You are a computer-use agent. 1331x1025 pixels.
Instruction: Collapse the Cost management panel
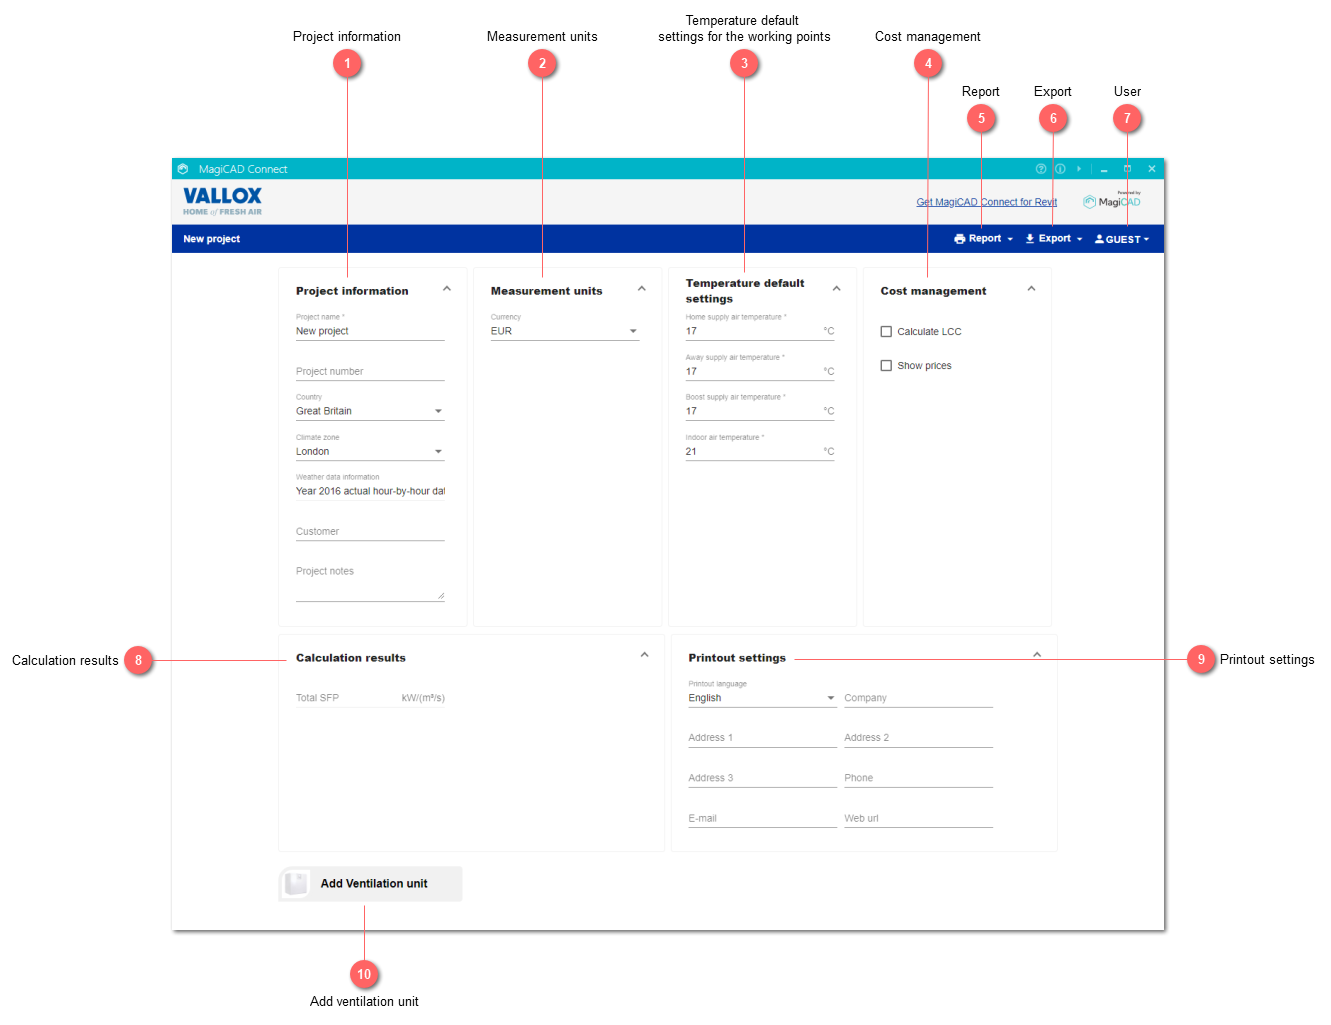pos(1031,289)
